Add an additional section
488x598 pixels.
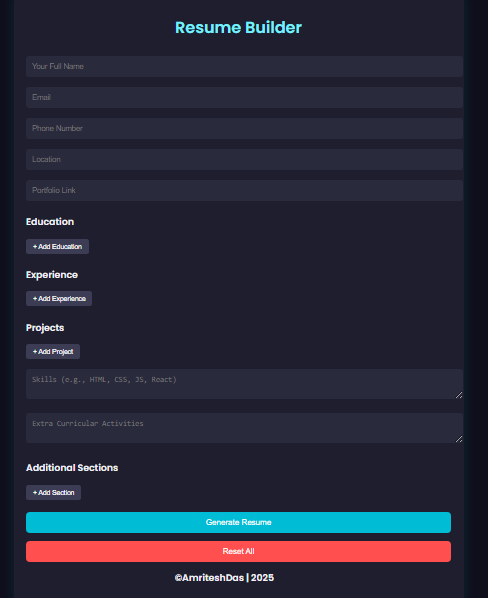tap(53, 492)
